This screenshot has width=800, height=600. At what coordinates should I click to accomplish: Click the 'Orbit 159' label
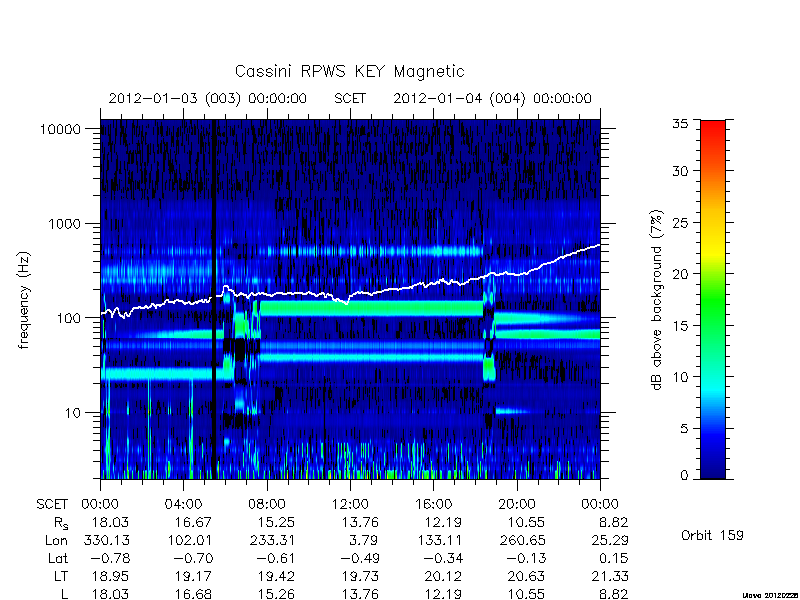coord(712,535)
